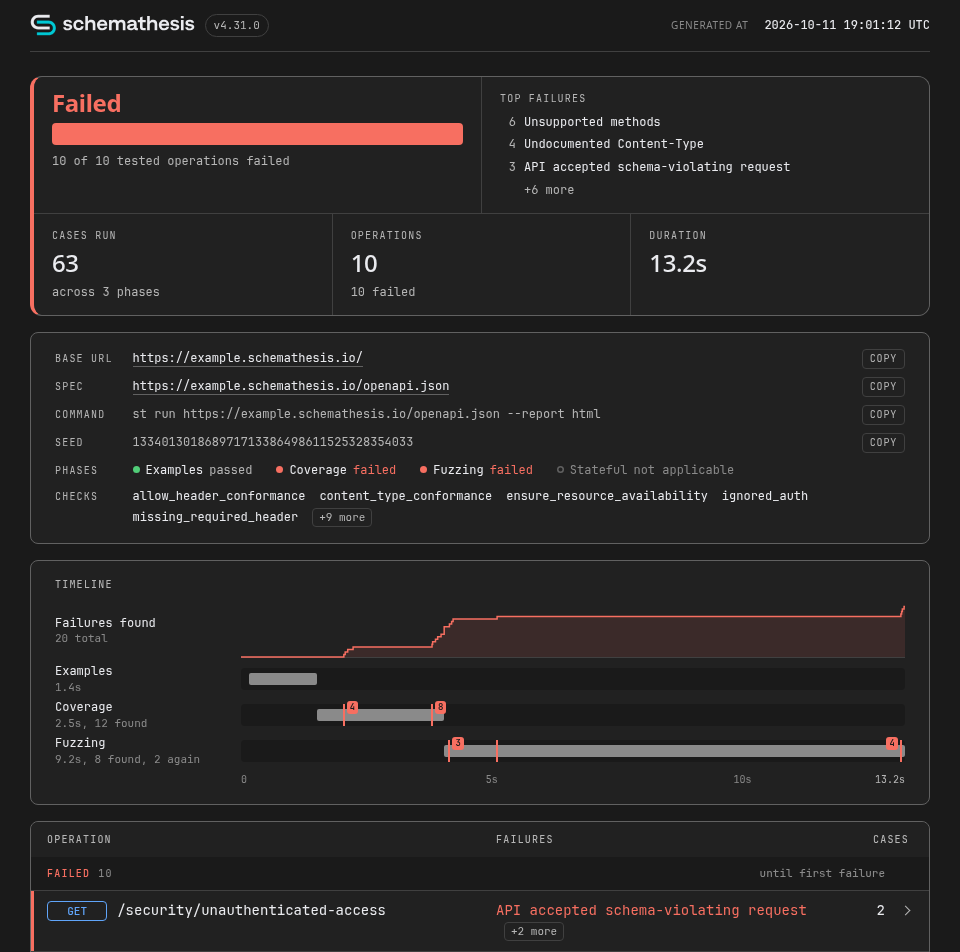The height and width of the screenshot is (952, 960).
Task: Select the Unsupported methods failure entry
Action: click(592, 122)
